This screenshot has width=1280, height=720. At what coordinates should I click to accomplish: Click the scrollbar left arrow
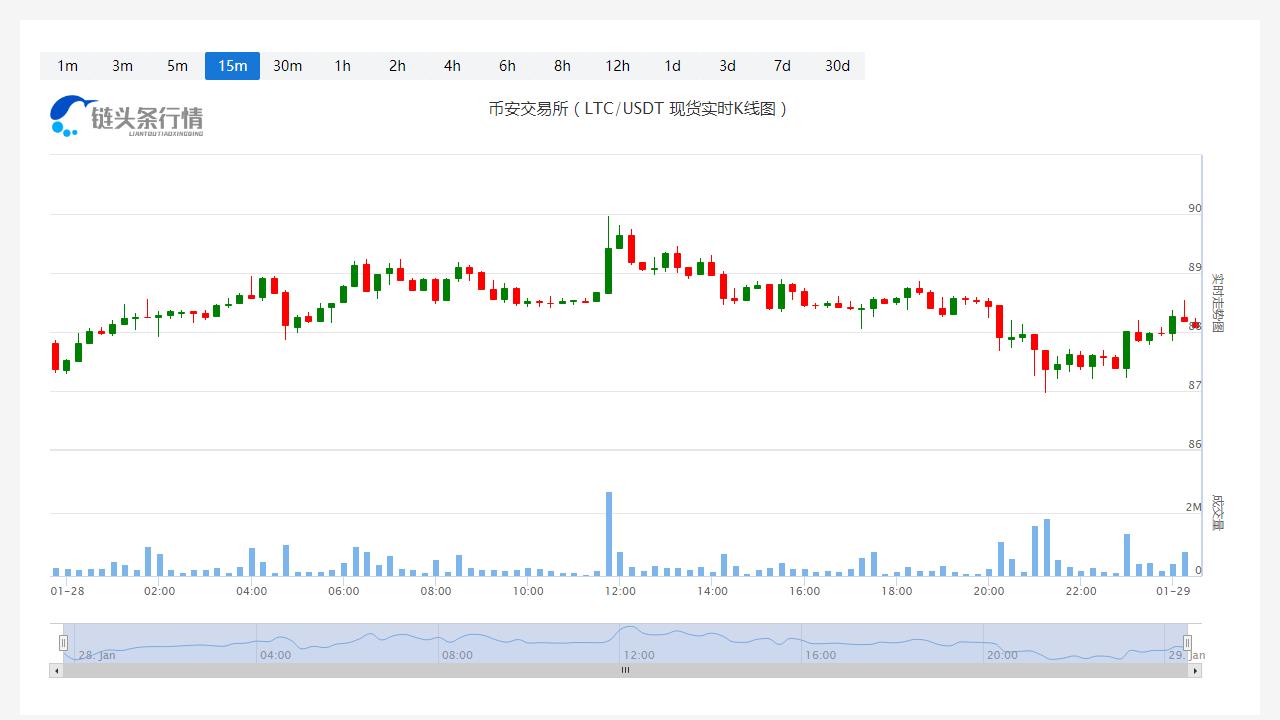pos(56,670)
